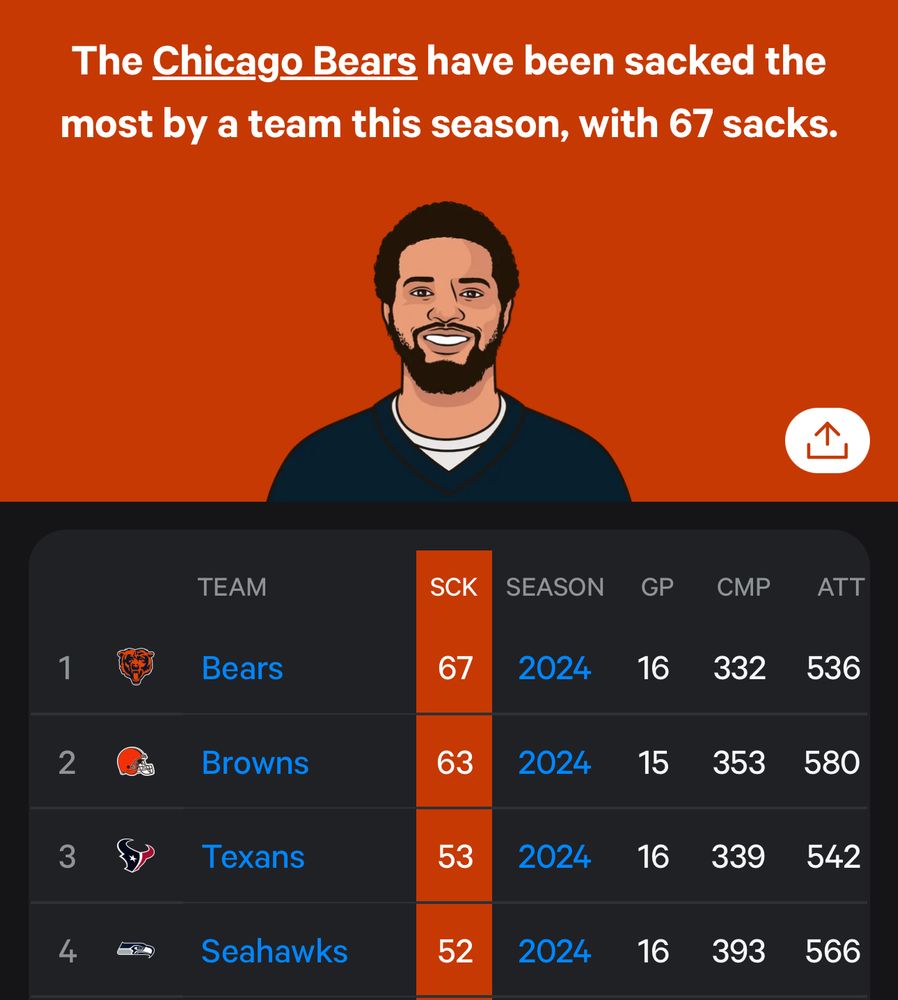Viewport: 898px width, 1000px height.
Task: Click the share/export icon
Action: pos(828,439)
